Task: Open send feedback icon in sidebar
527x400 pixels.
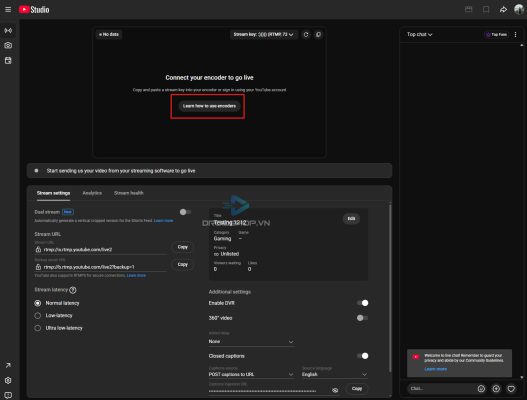Action: coord(8,395)
